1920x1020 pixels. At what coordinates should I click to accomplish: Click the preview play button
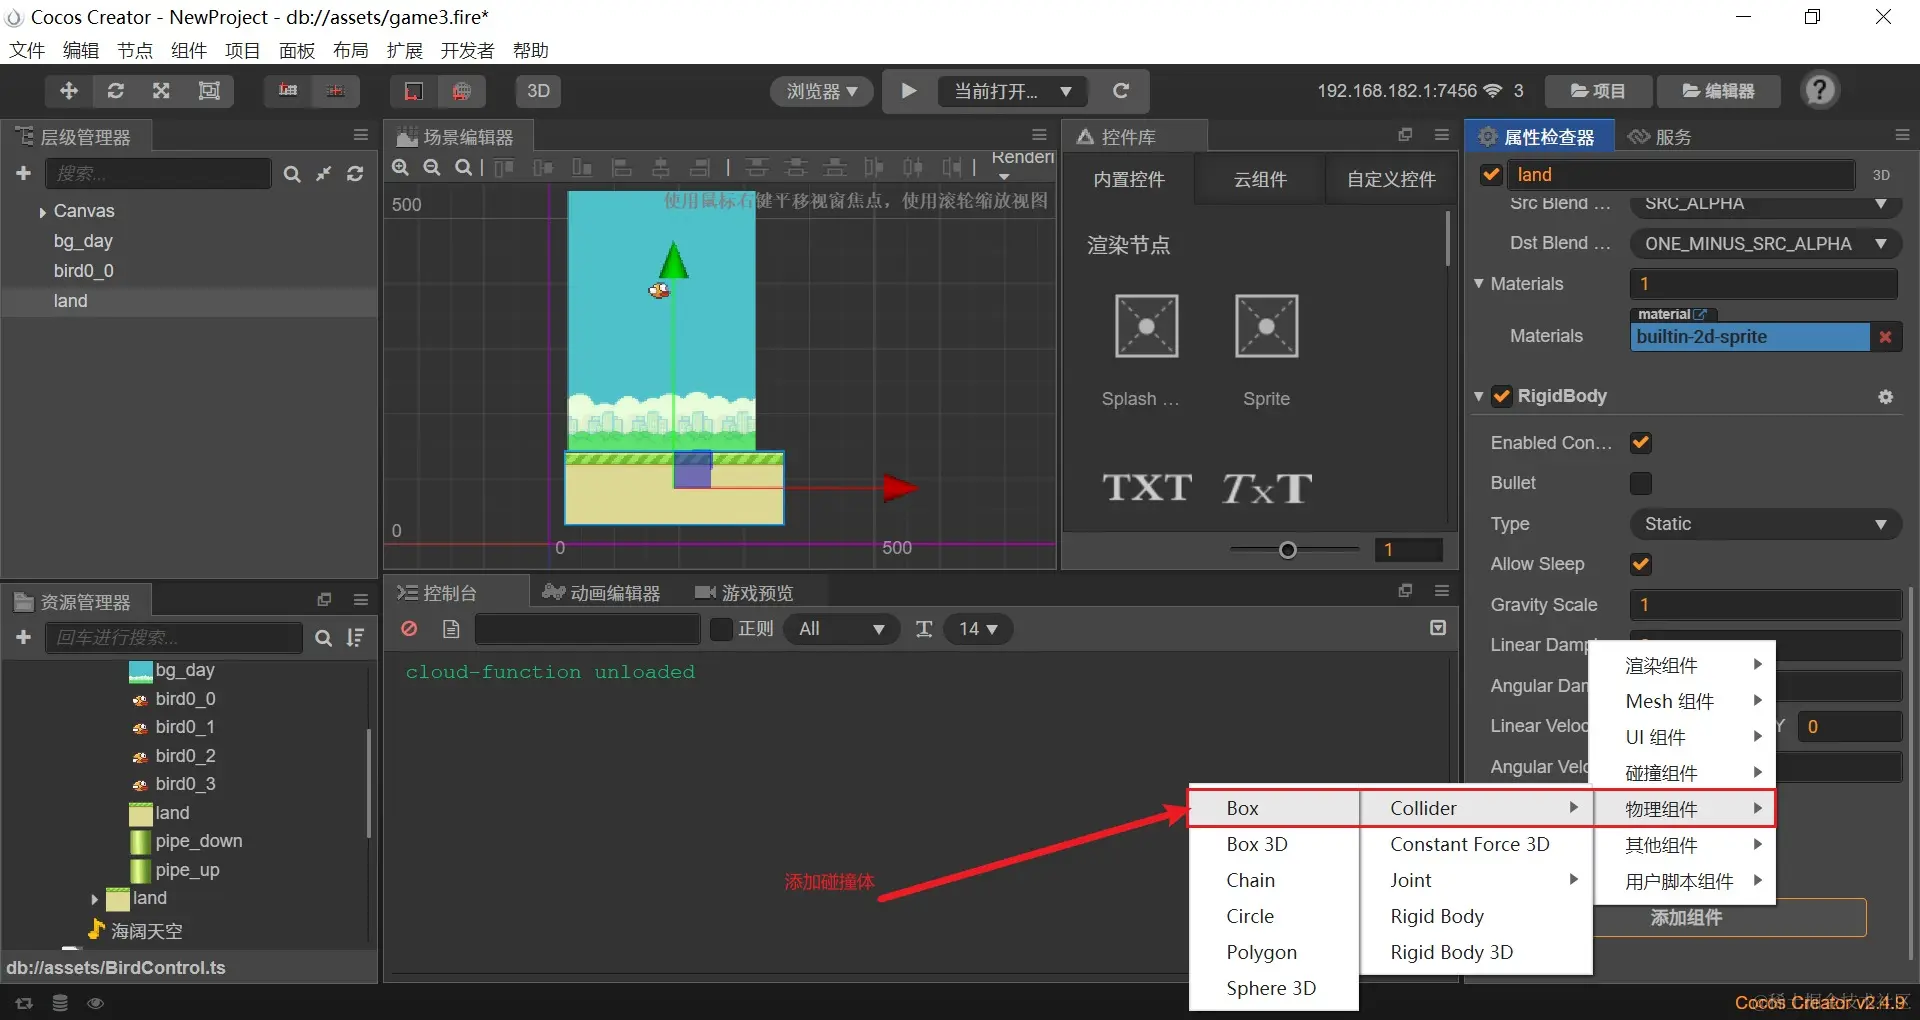908,91
